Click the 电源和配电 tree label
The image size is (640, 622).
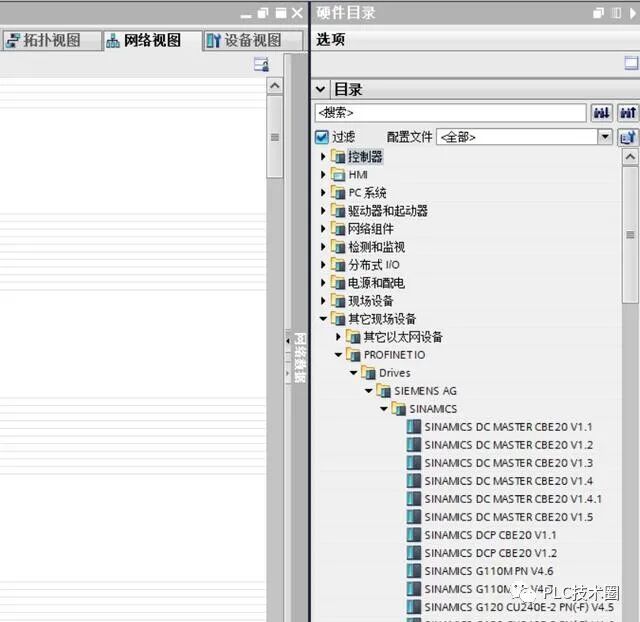(x=376, y=283)
